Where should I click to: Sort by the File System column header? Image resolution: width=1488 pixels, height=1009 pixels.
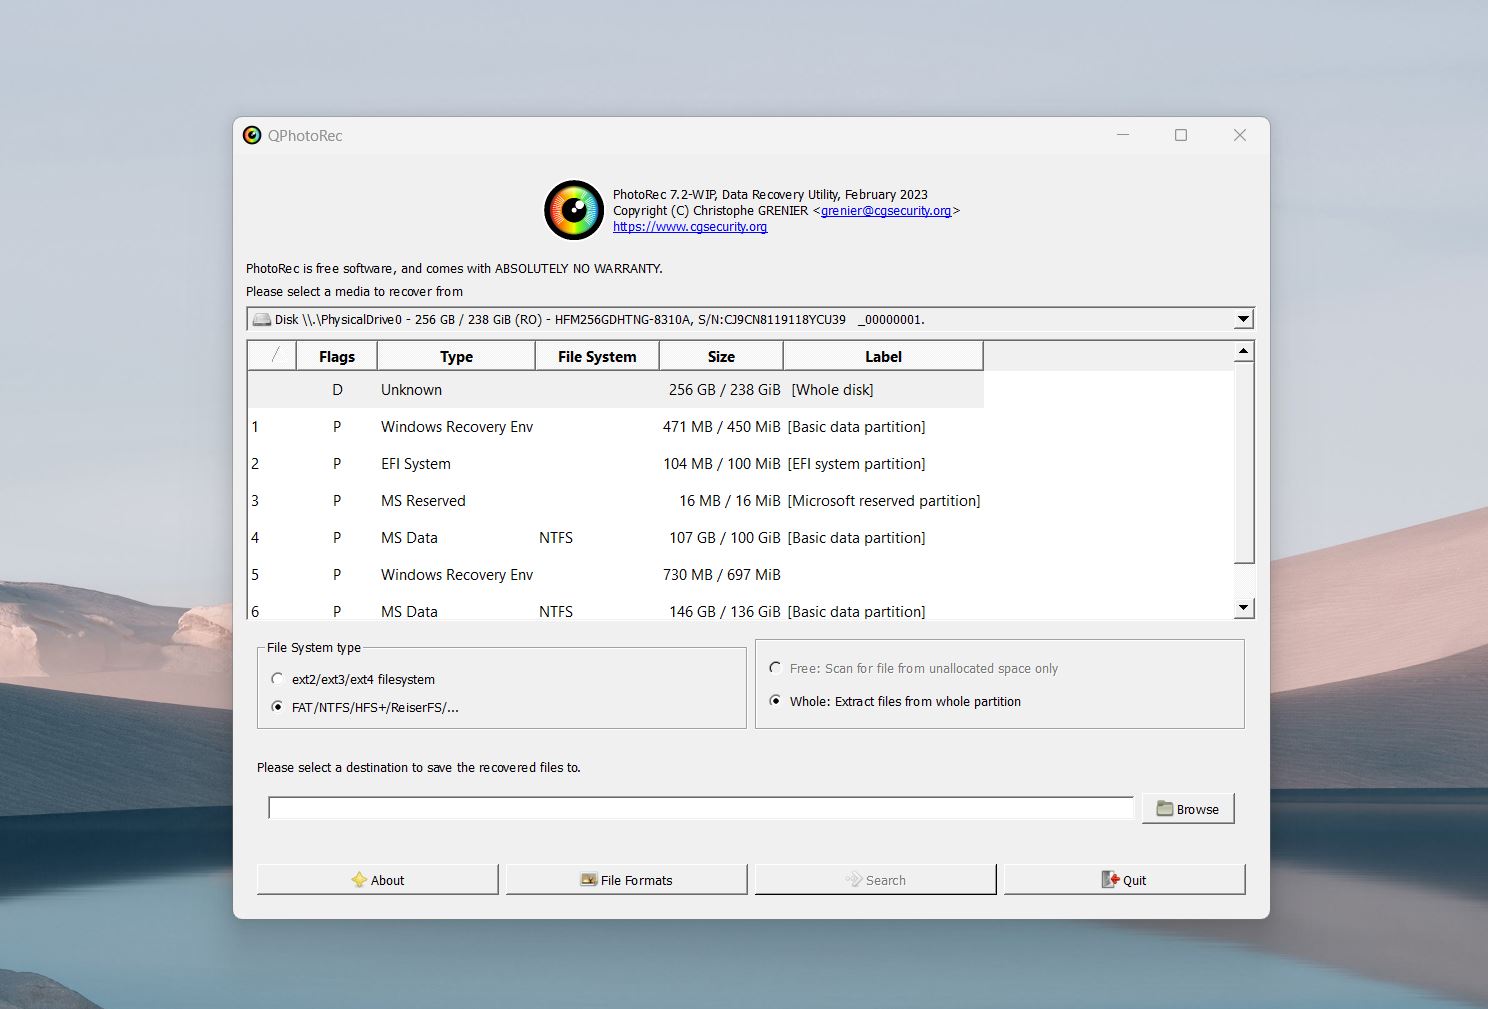coord(597,356)
